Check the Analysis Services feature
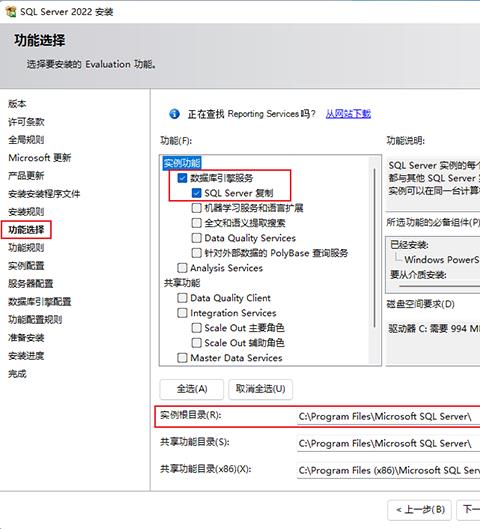The image size is (480, 529). [182, 268]
